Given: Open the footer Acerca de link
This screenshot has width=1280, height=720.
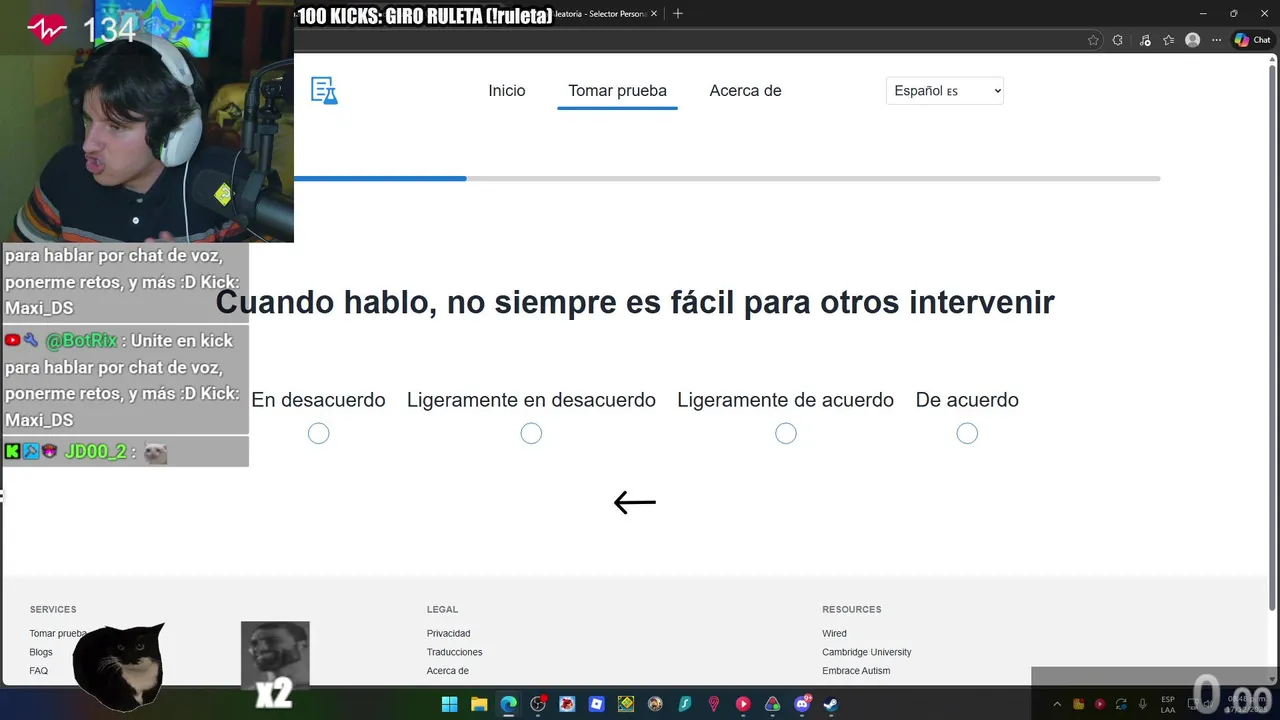Looking at the screenshot, I should pos(448,671).
